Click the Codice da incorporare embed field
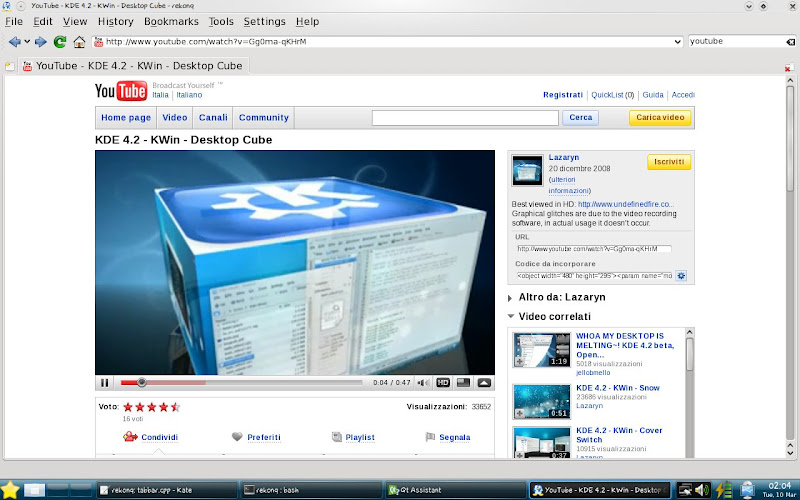The height and width of the screenshot is (500, 800). point(594,276)
